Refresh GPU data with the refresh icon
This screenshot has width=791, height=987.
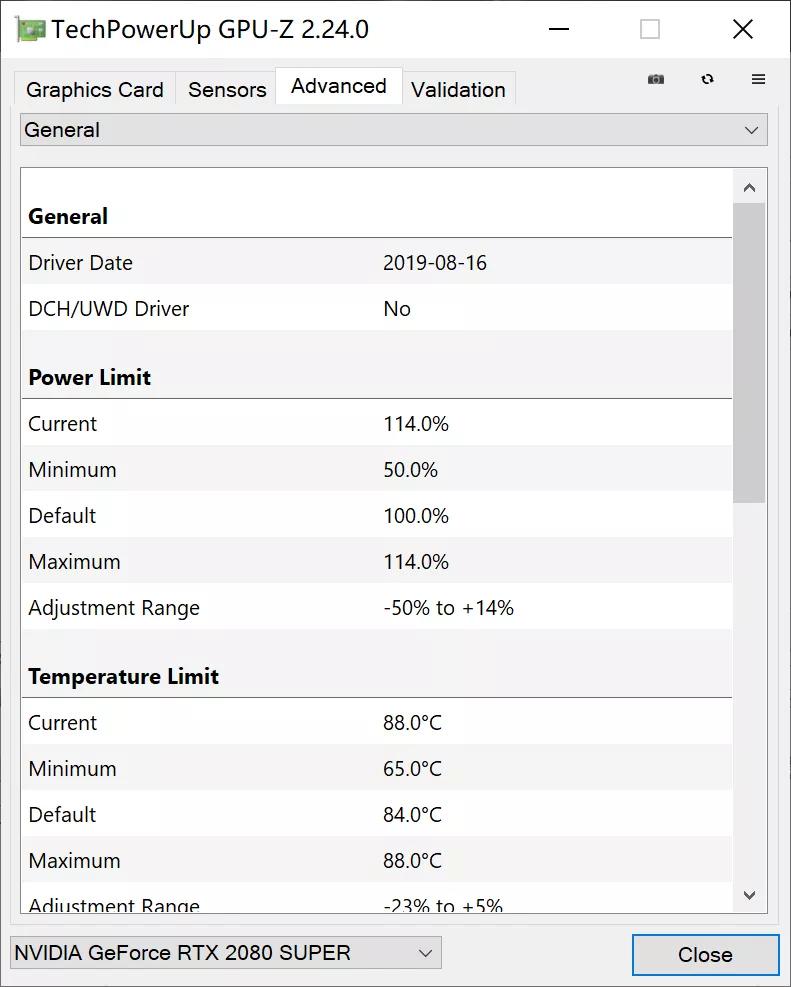[707, 79]
